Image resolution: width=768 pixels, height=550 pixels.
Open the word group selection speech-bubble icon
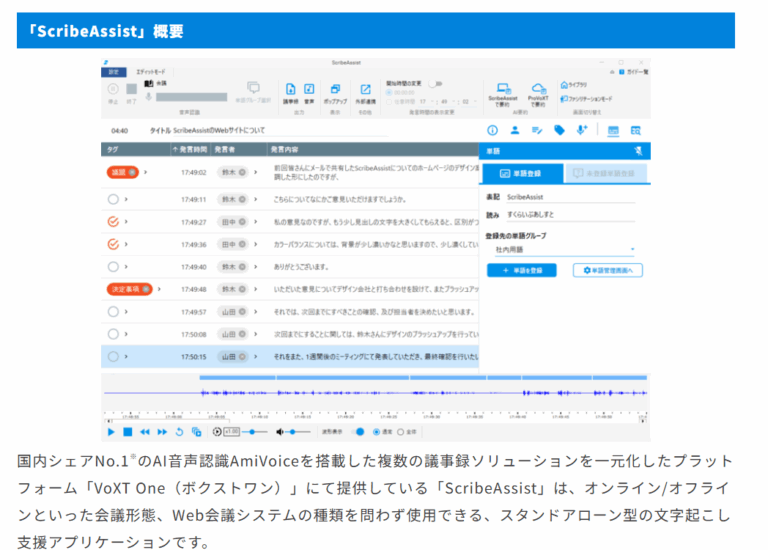253,88
